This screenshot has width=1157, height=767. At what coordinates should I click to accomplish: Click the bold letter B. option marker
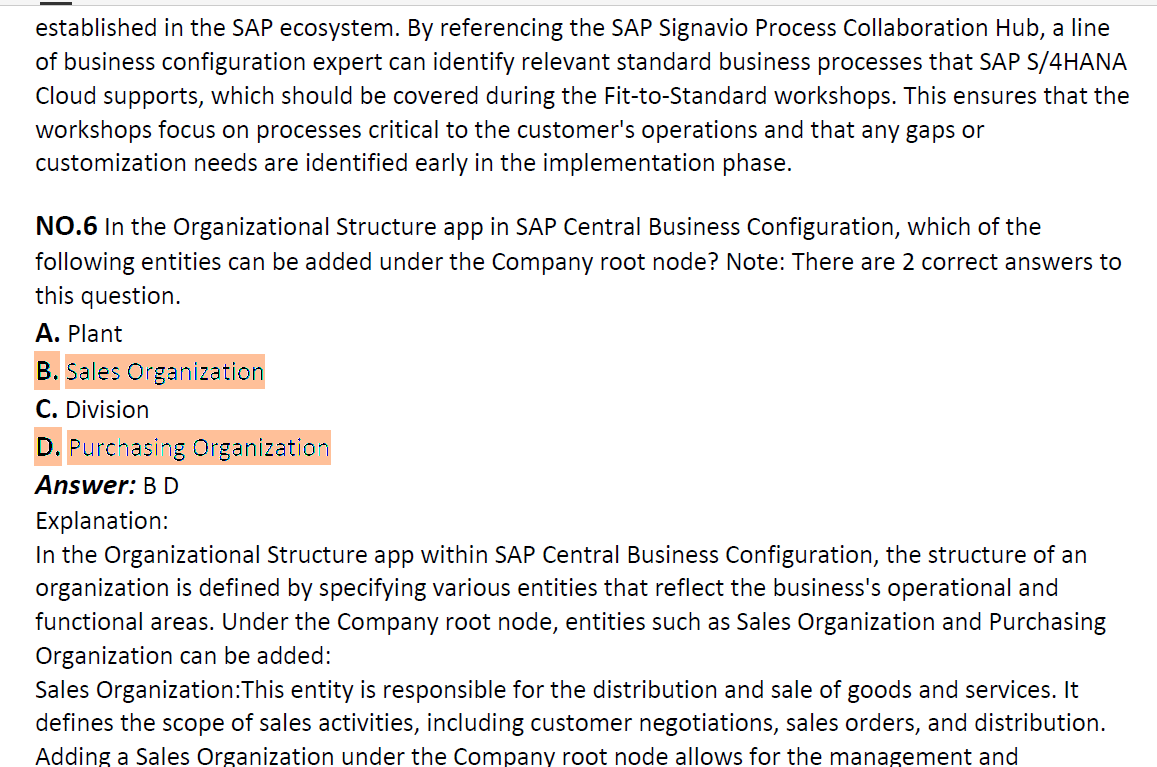point(47,371)
